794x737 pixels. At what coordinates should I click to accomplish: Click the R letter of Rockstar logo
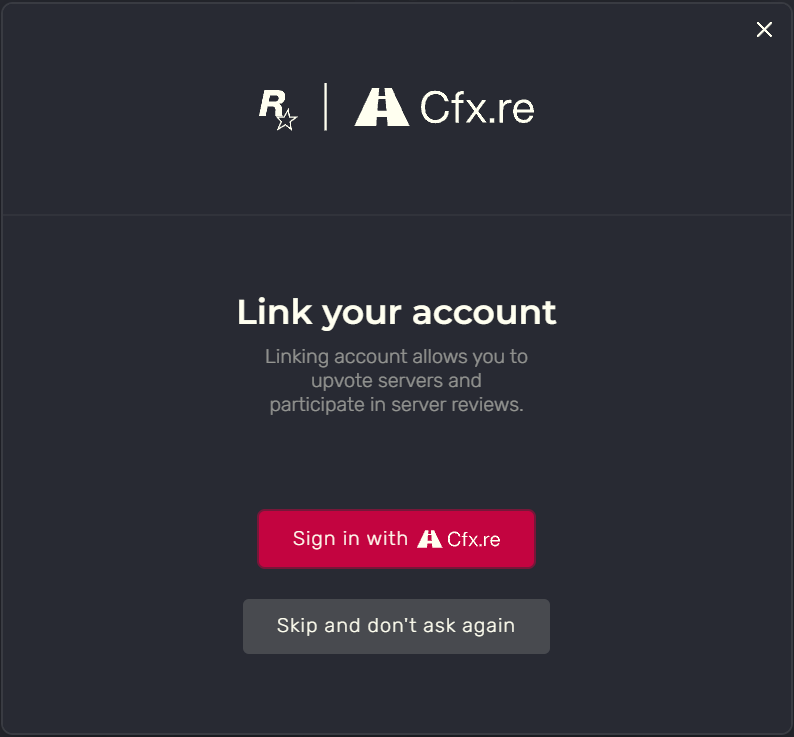click(271, 103)
